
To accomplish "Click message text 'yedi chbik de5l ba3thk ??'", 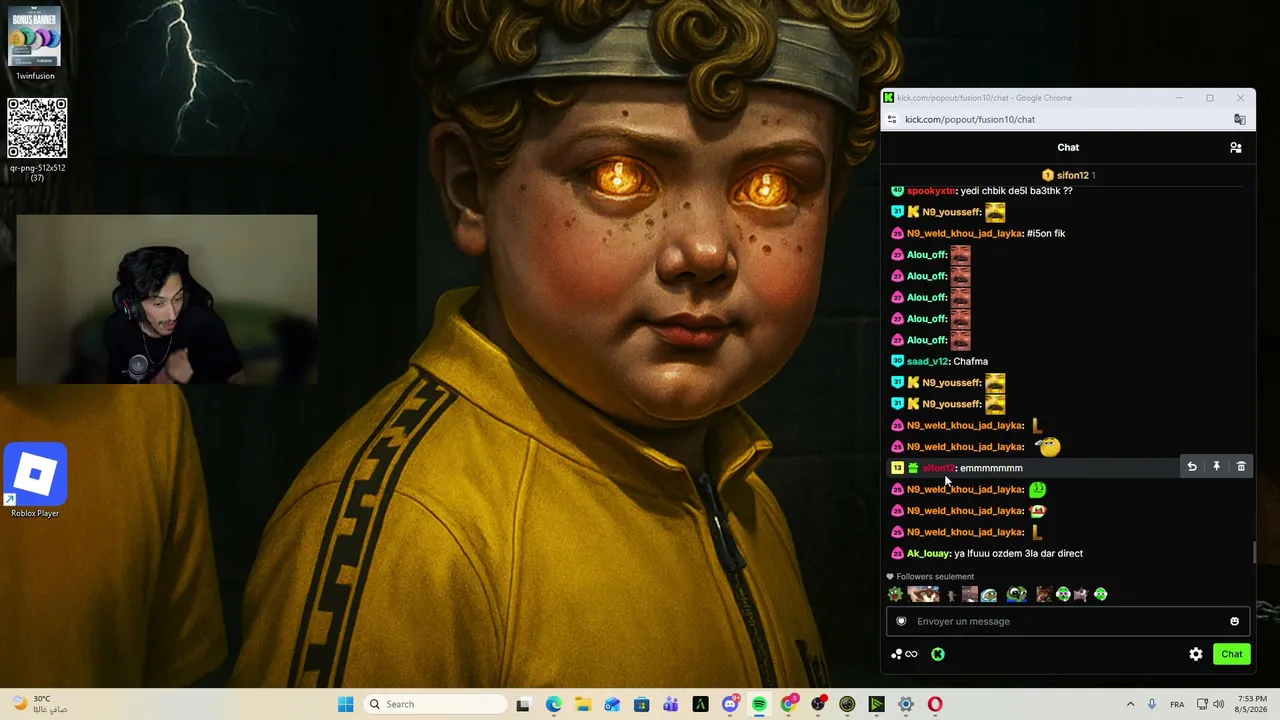I will pyautogui.click(x=1016, y=191).
